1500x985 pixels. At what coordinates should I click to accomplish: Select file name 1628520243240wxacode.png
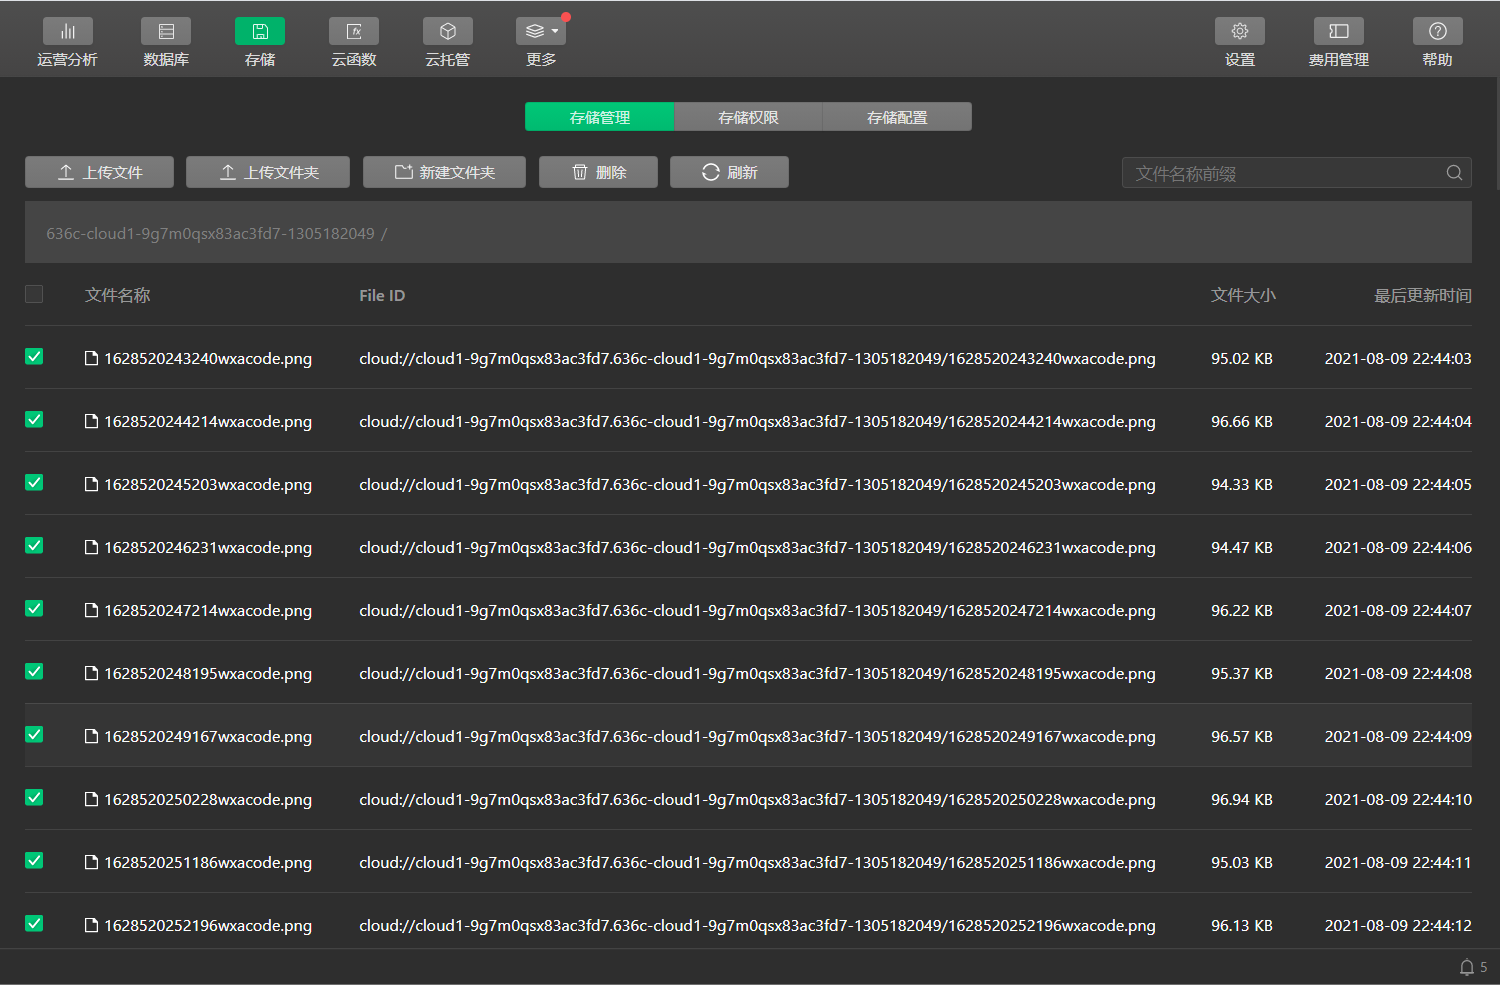[x=208, y=359]
